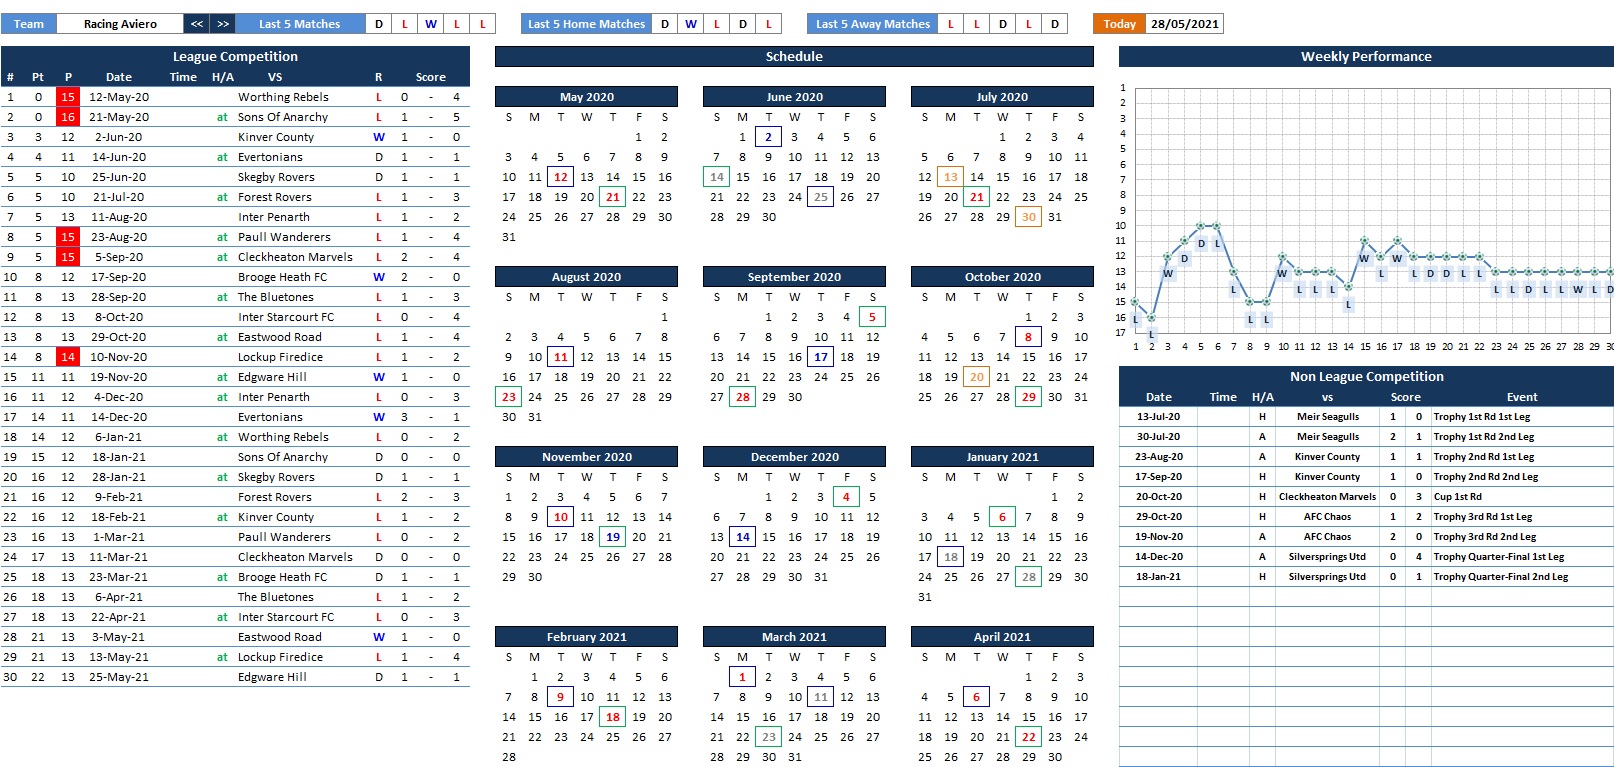Select red-boxed 12 in May 2020 calendar
The height and width of the screenshot is (767, 1614).
point(561,177)
